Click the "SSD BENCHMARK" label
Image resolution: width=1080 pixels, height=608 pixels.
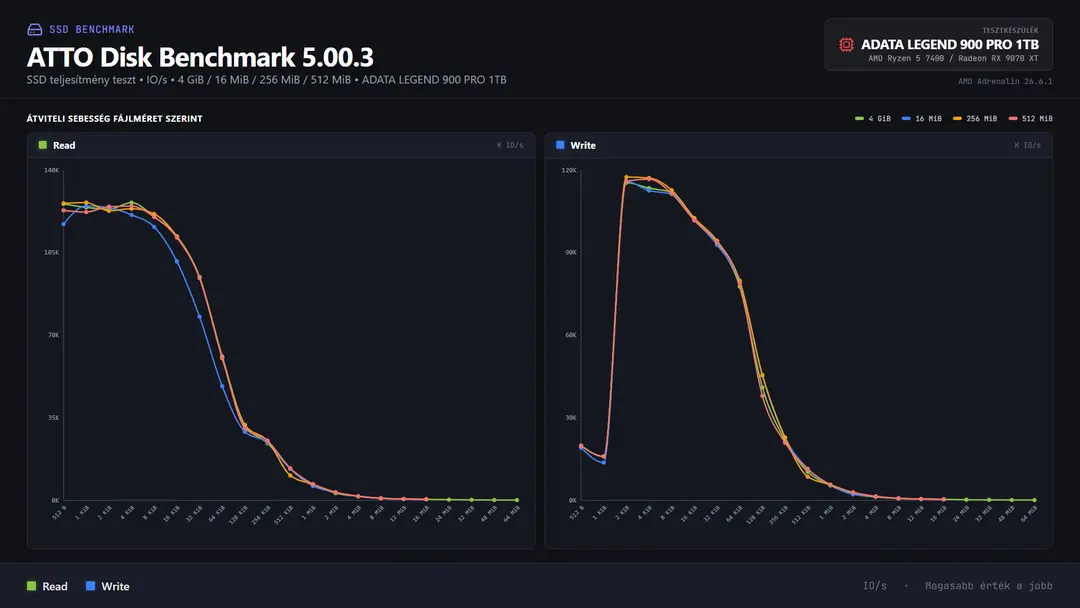click(92, 30)
